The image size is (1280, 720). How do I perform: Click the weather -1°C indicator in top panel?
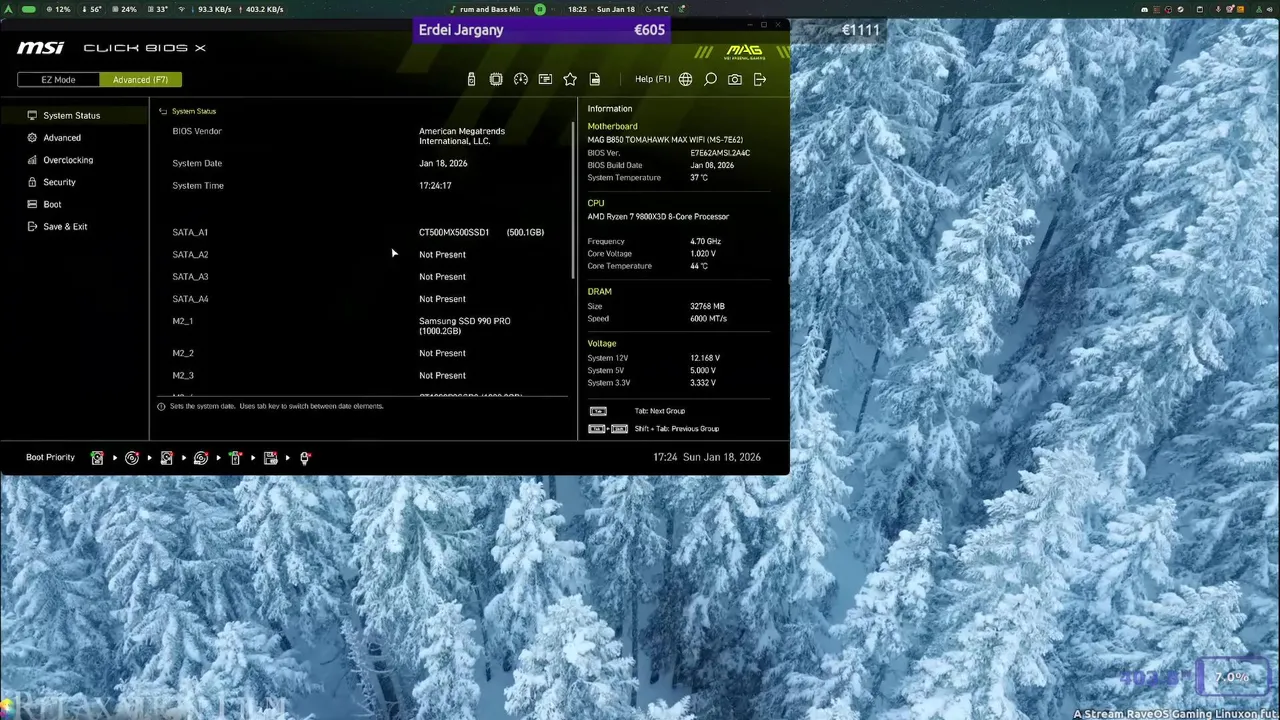pyautogui.click(x=658, y=9)
